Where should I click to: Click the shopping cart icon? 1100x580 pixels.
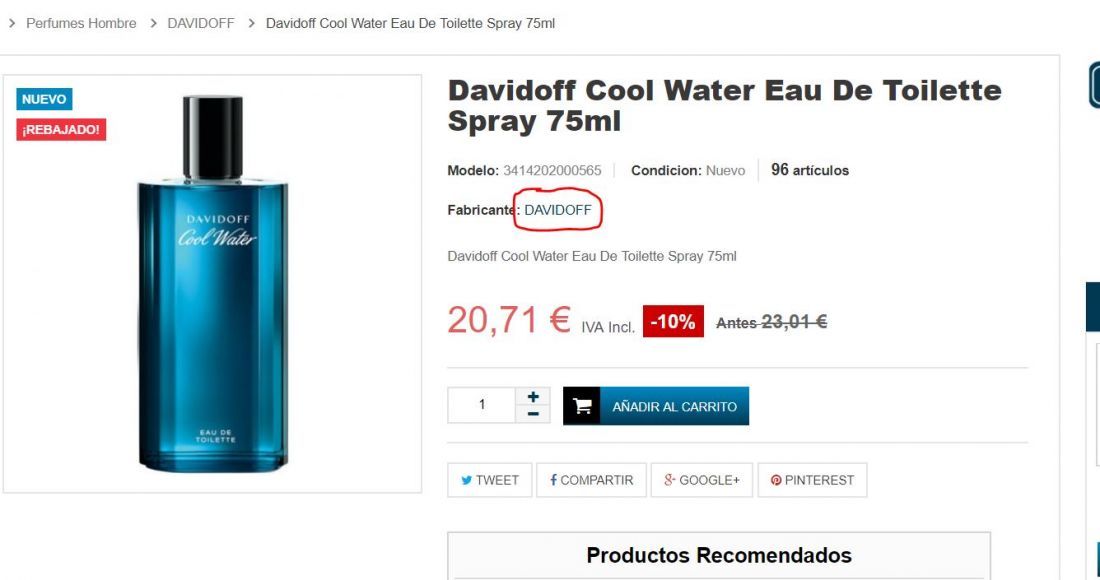(x=582, y=406)
